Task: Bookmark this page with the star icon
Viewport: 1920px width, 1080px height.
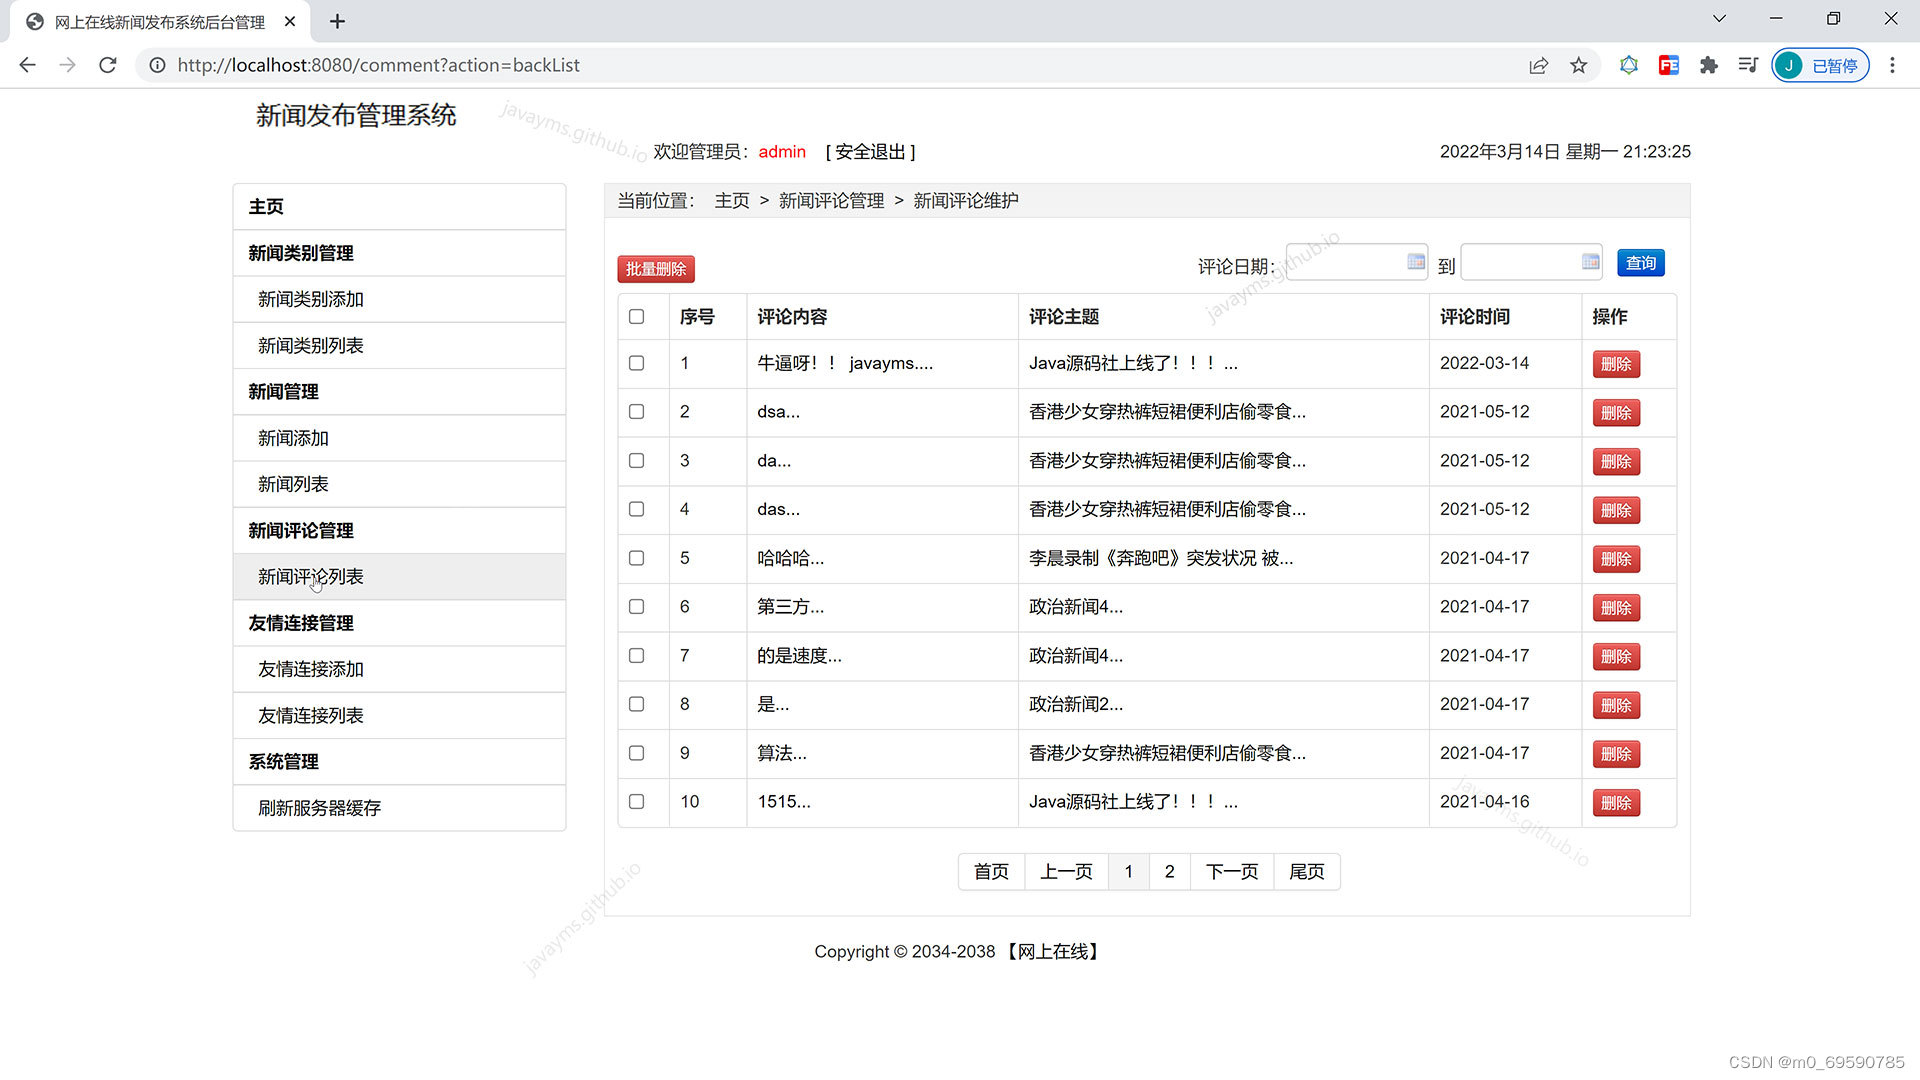Action: click(x=1578, y=65)
